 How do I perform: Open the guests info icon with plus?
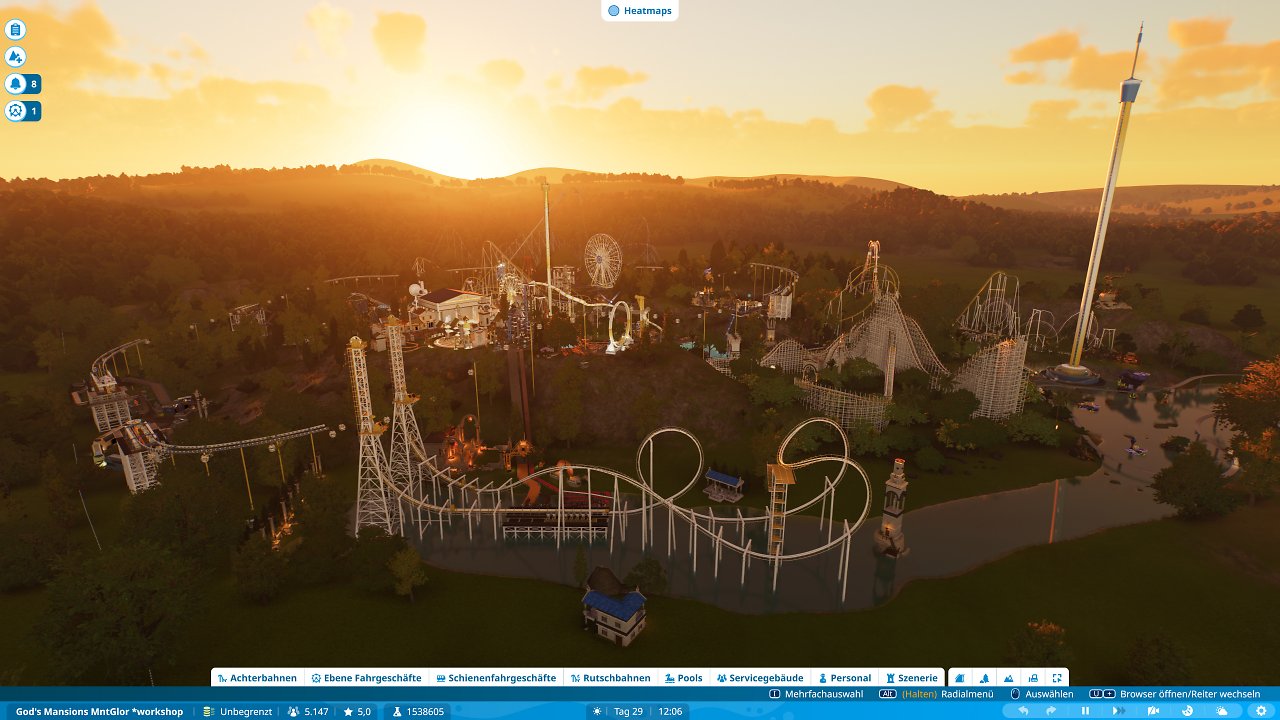coord(15,57)
